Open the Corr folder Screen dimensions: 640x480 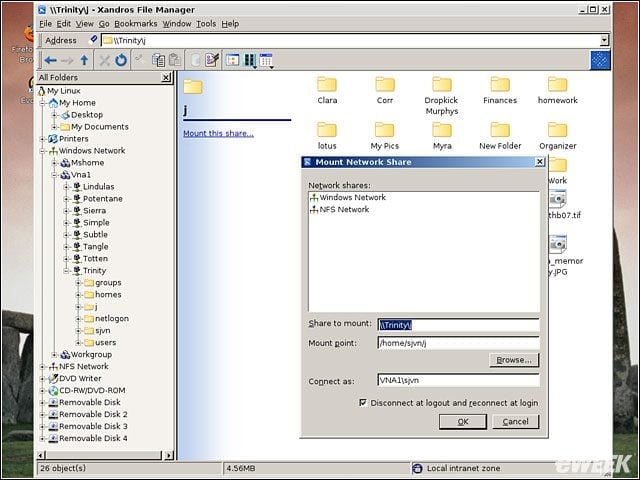click(385, 90)
